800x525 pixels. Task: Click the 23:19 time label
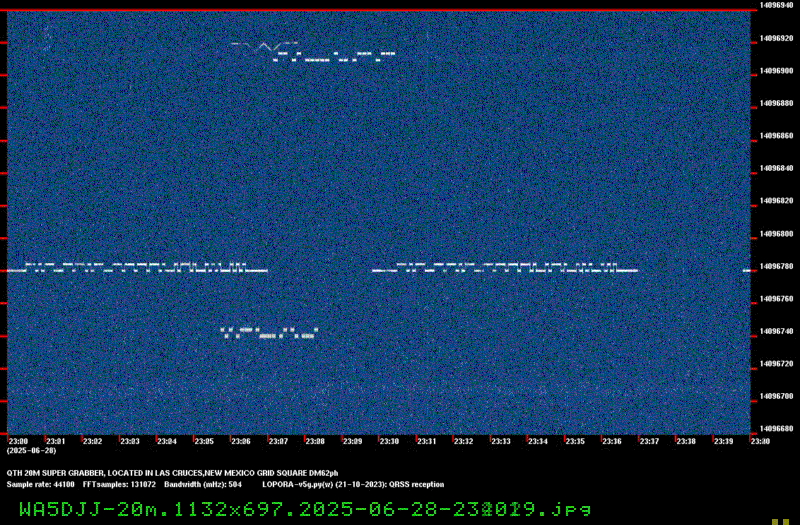[x=724, y=441]
